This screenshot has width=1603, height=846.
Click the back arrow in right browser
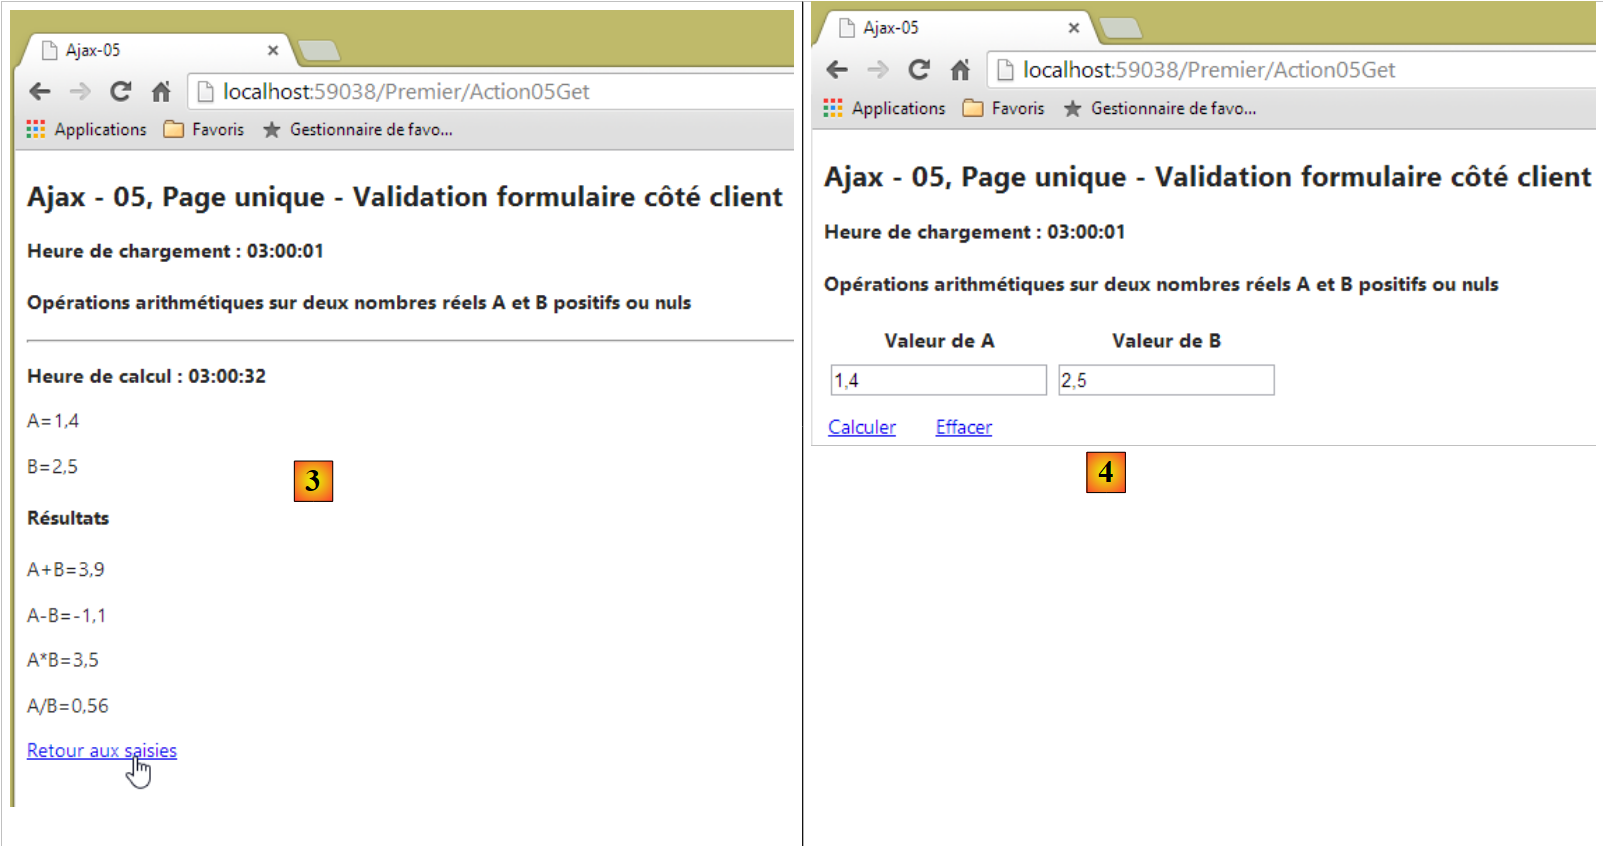click(837, 70)
